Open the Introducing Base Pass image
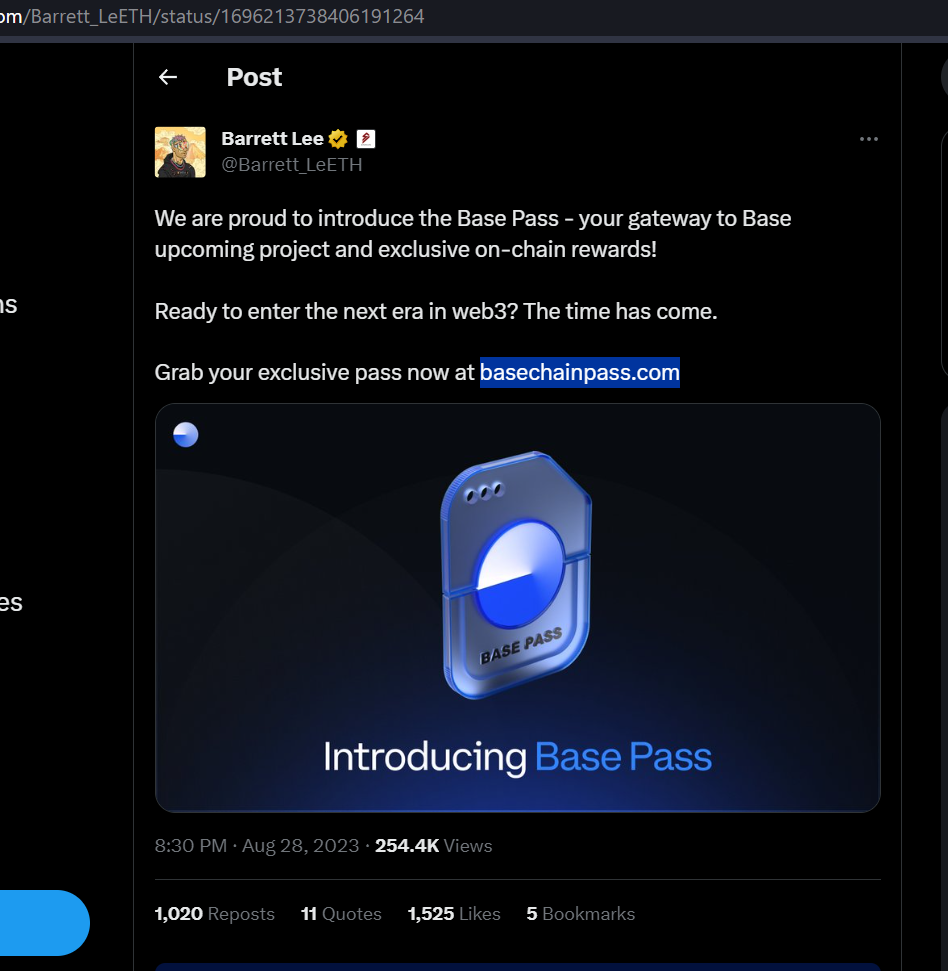 [x=518, y=607]
